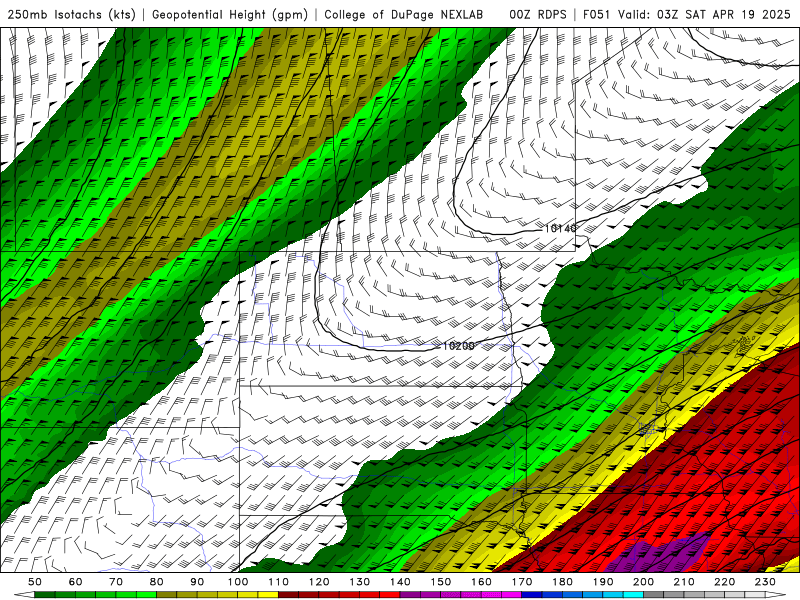800x600 pixels.
Task: Click the '00Z RDPS' model run label
Action: (538, 15)
